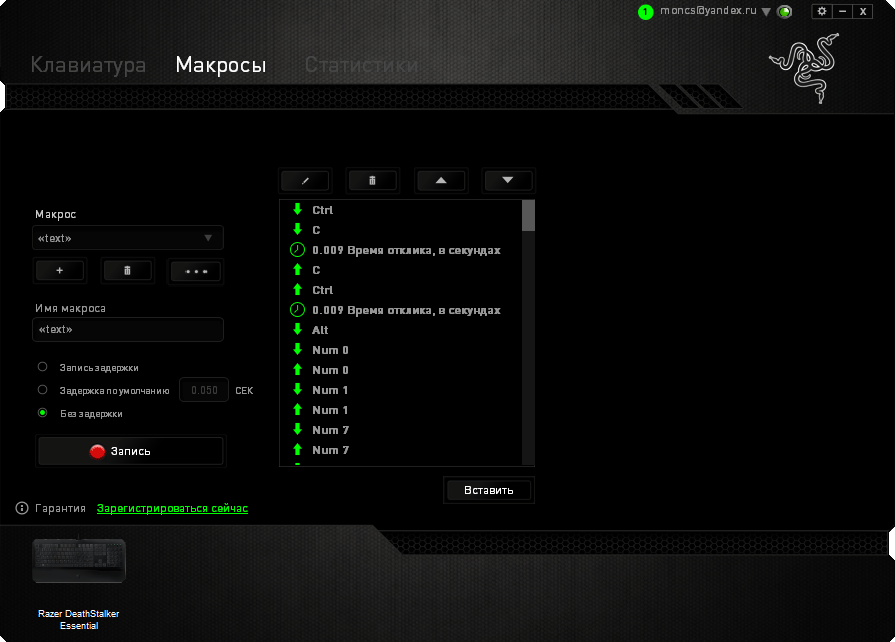The height and width of the screenshot is (642, 895).
Task: Select the 'Num 7' key-up row
Action: (401, 450)
